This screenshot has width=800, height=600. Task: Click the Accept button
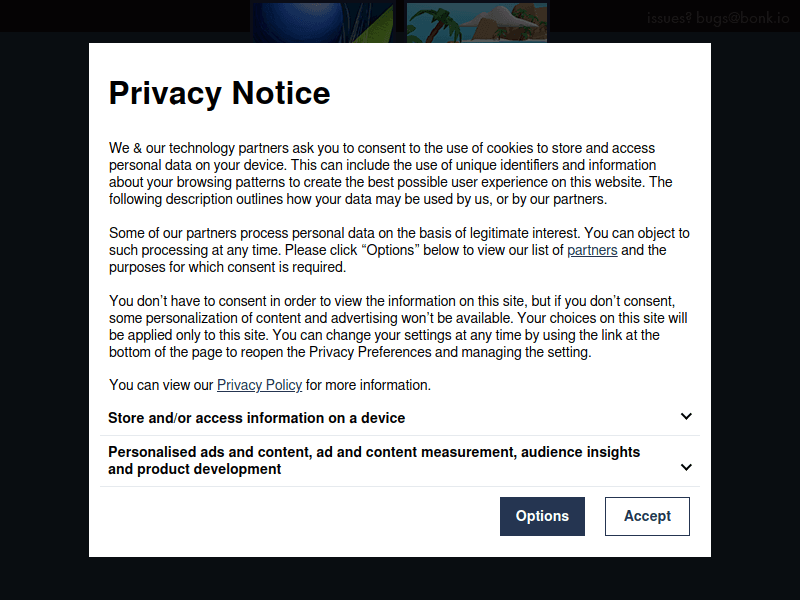(x=647, y=516)
